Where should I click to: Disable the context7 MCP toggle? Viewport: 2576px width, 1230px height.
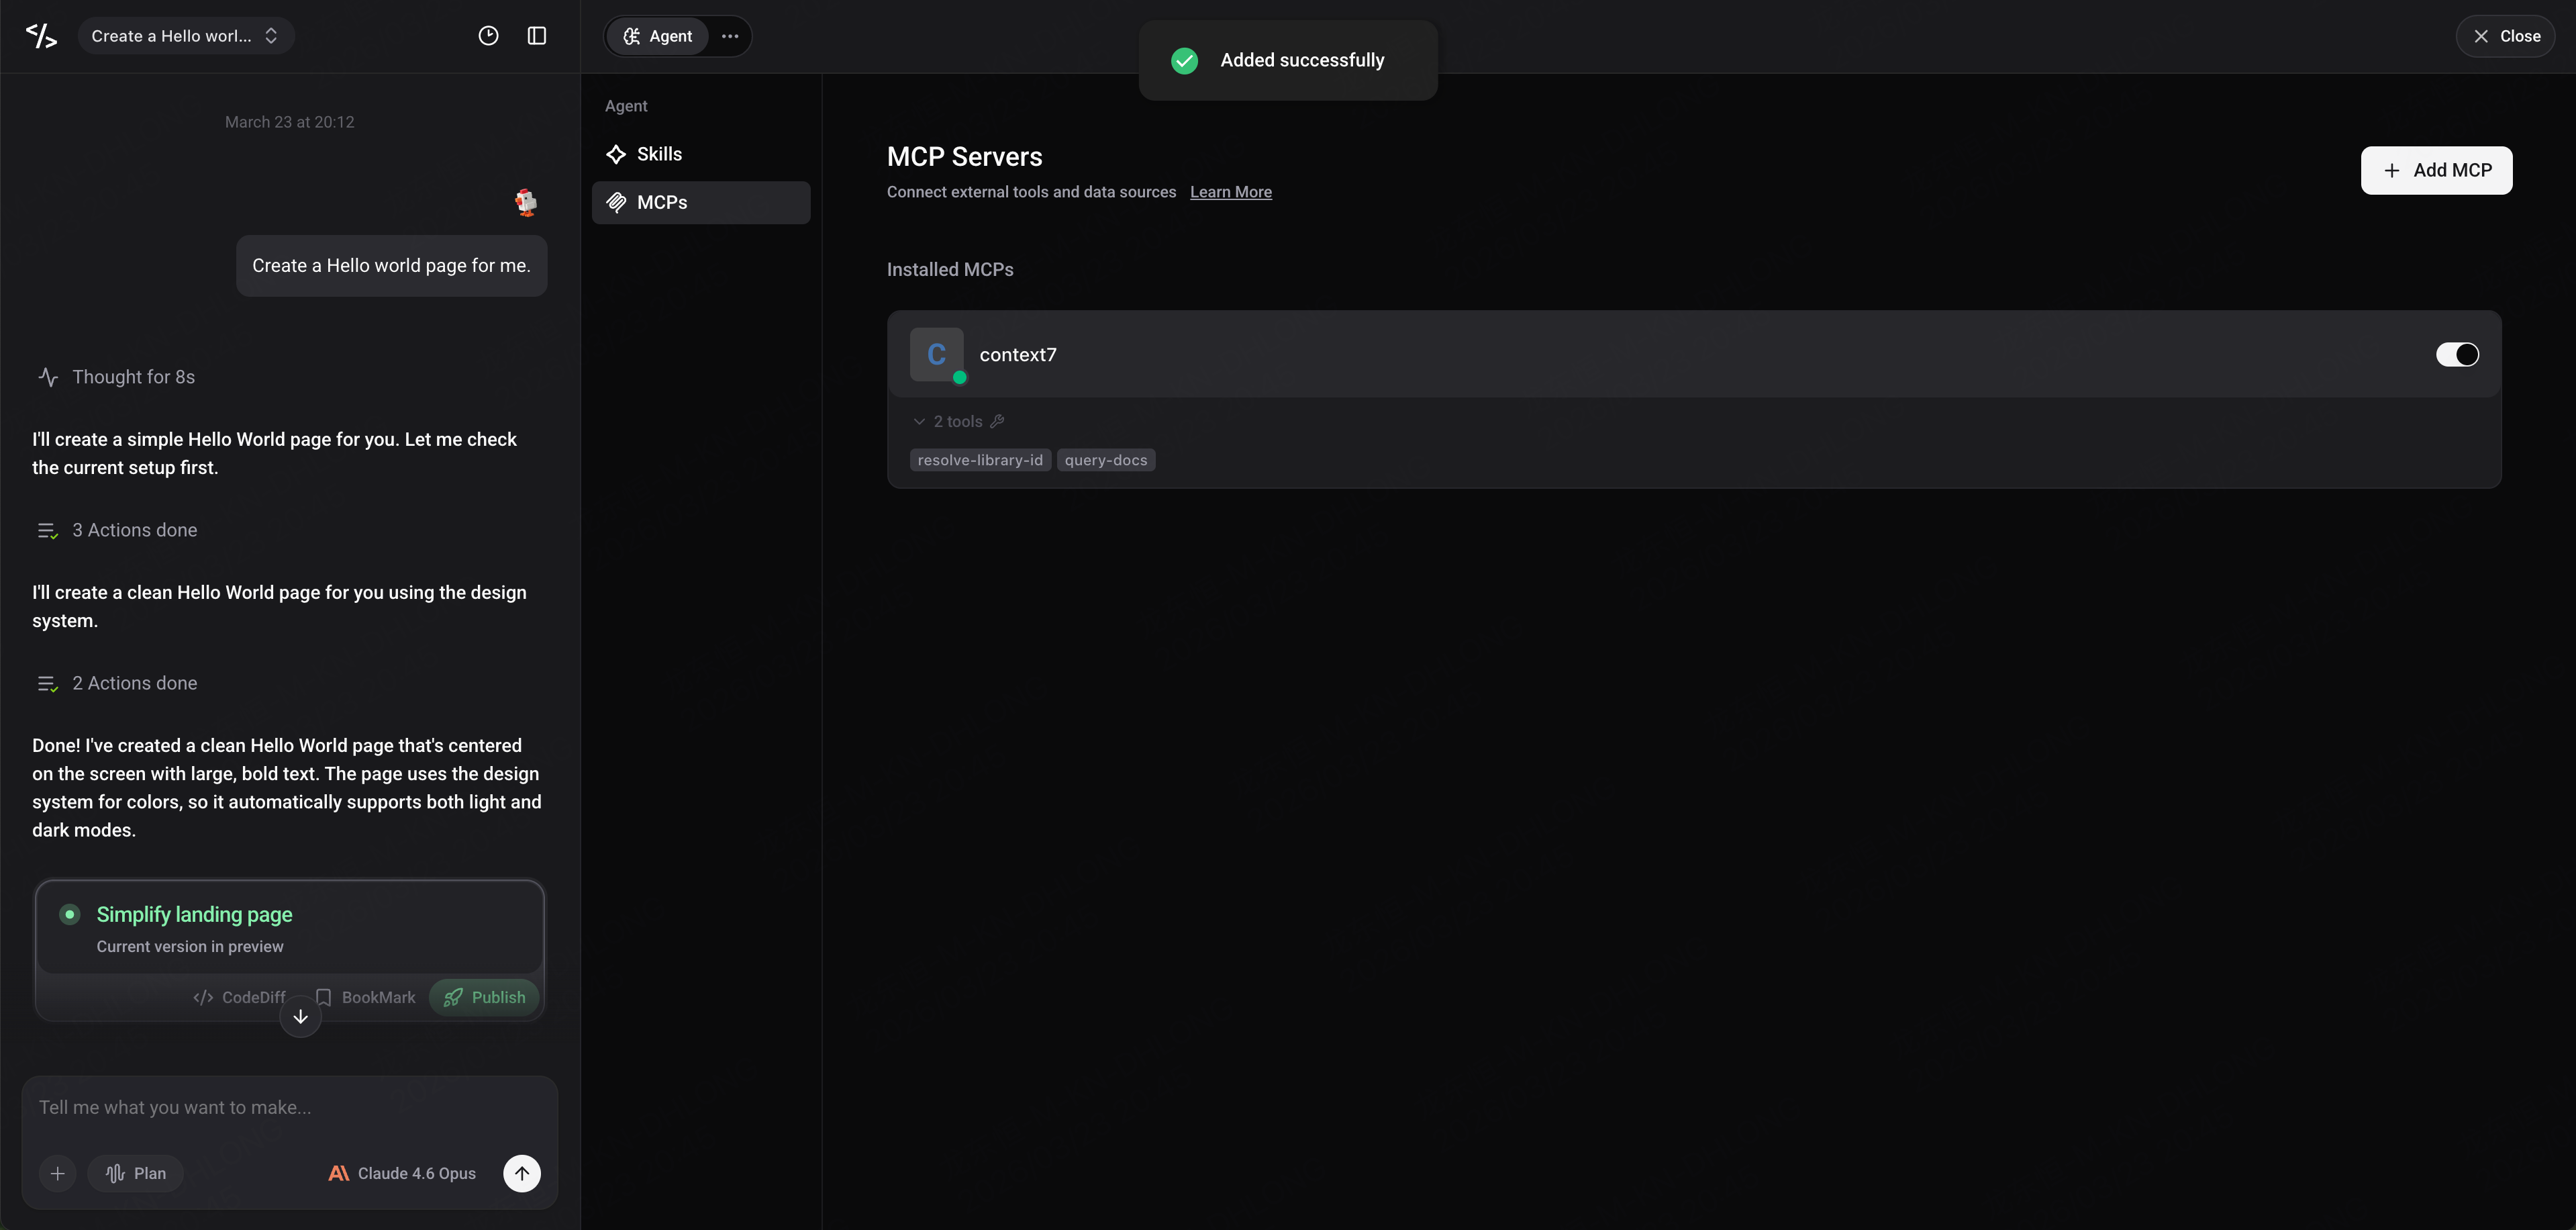(x=2457, y=354)
